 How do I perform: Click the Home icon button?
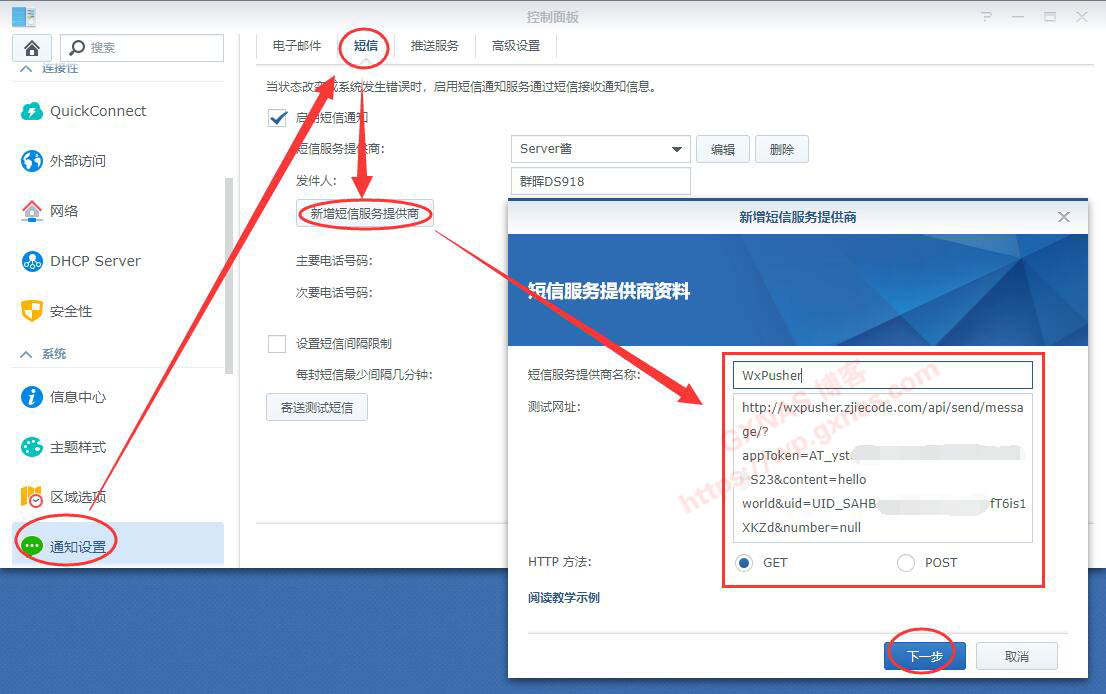31,48
